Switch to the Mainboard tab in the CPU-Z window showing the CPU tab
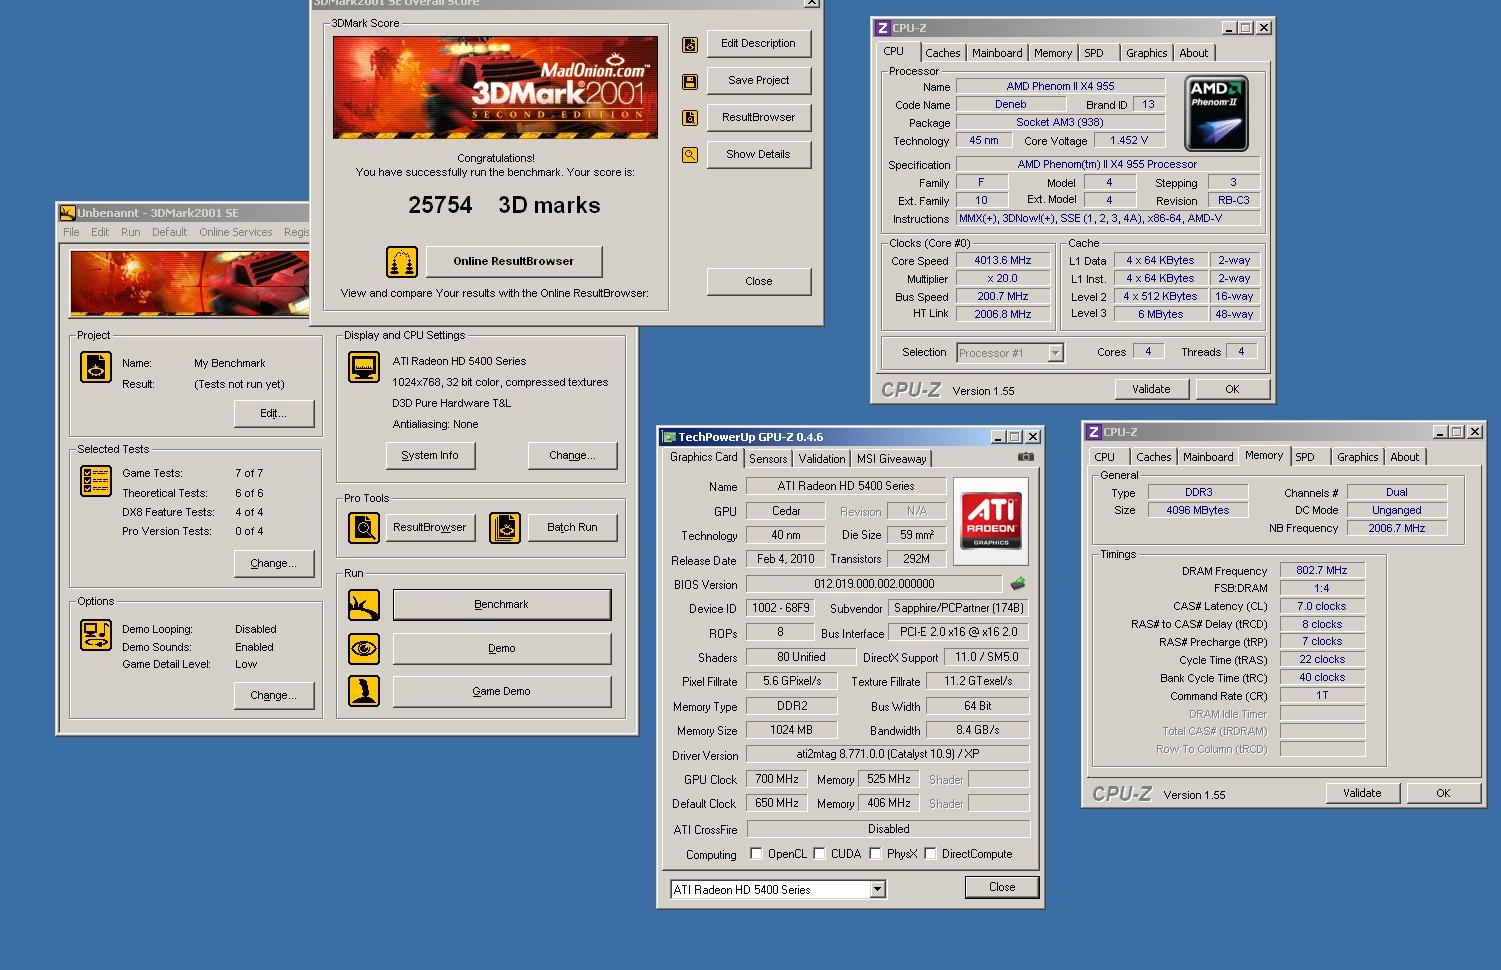 click(997, 53)
